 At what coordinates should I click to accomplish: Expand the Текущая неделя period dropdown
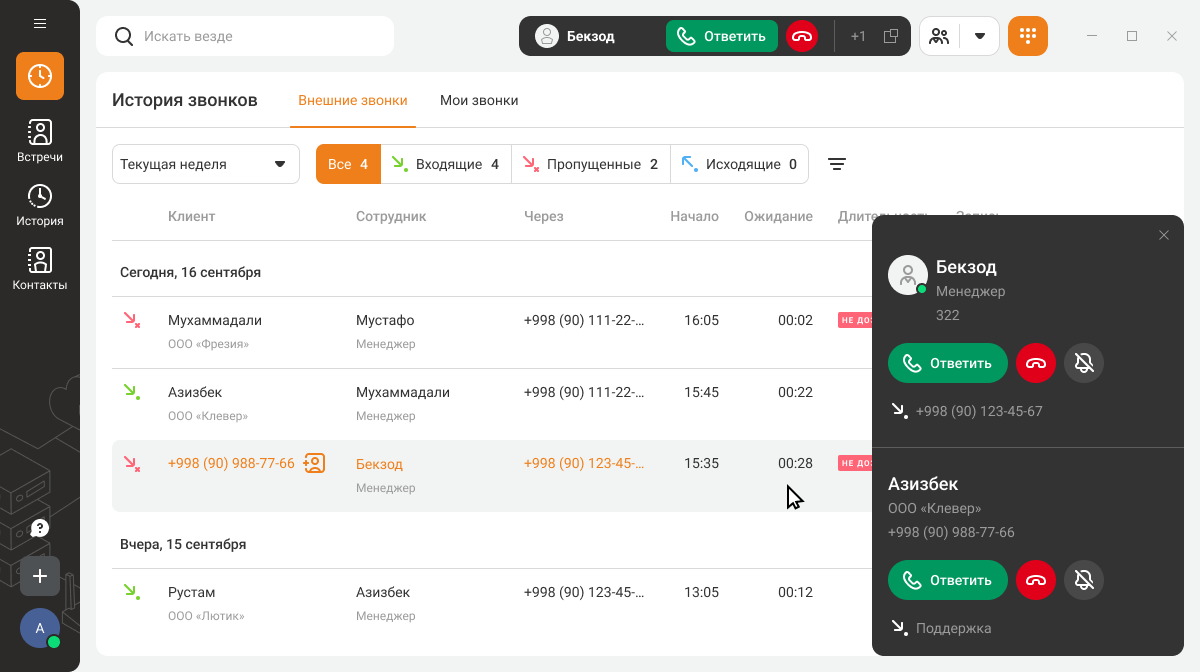pos(205,164)
